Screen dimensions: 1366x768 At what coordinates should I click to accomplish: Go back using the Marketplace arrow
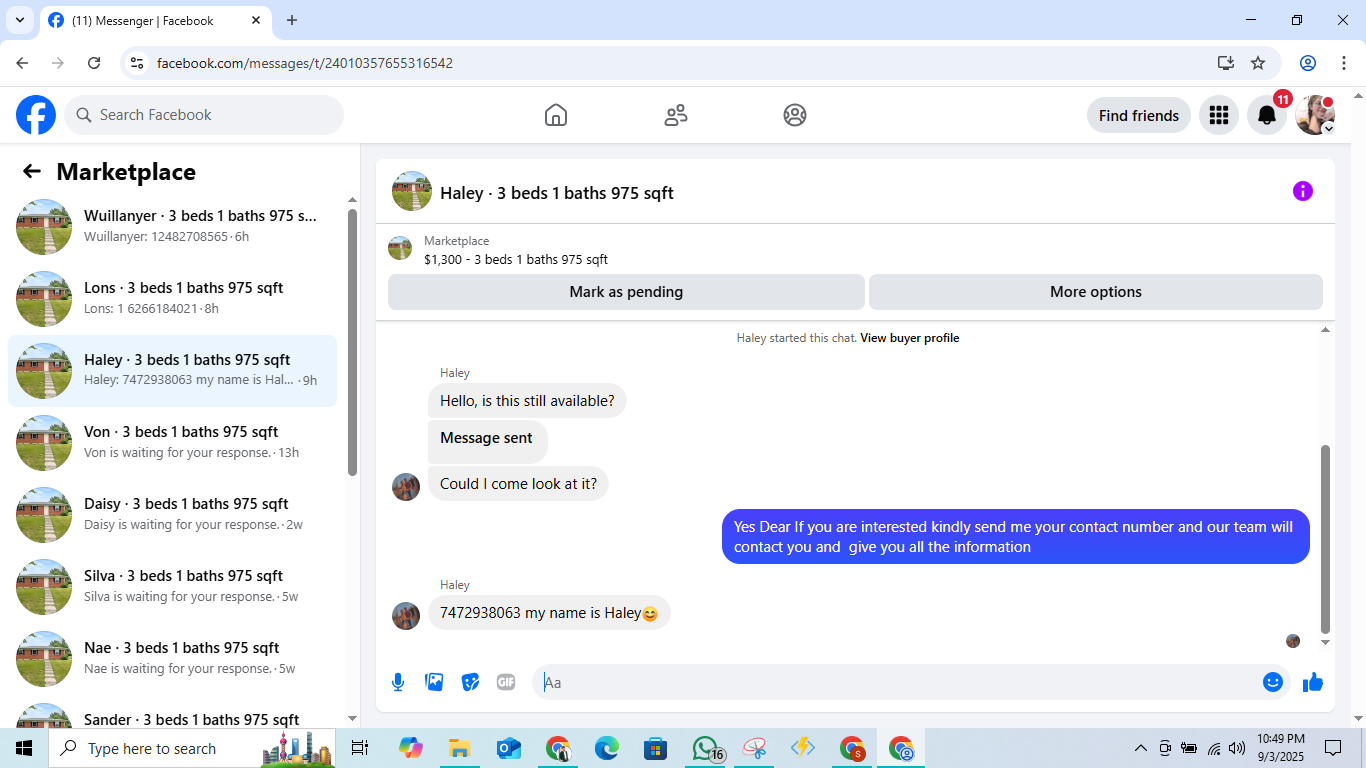[32, 171]
